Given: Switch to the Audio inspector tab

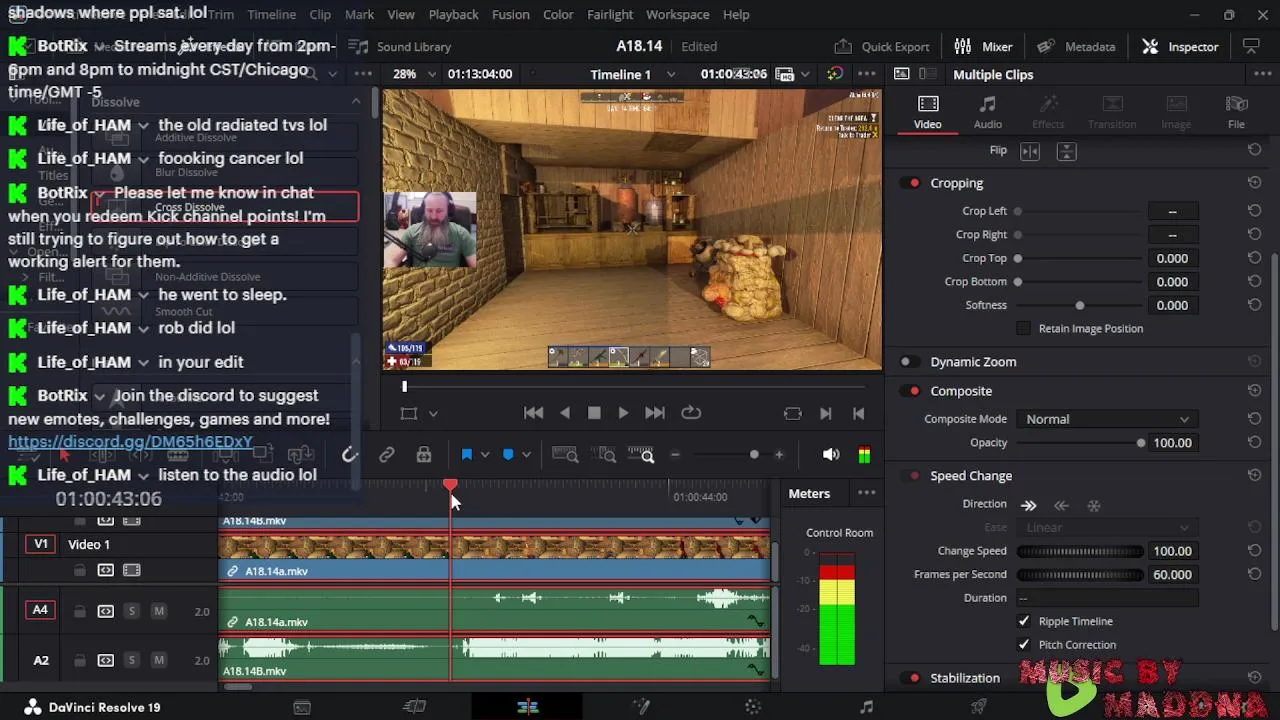Looking at the screenshot, I should 987,112.
